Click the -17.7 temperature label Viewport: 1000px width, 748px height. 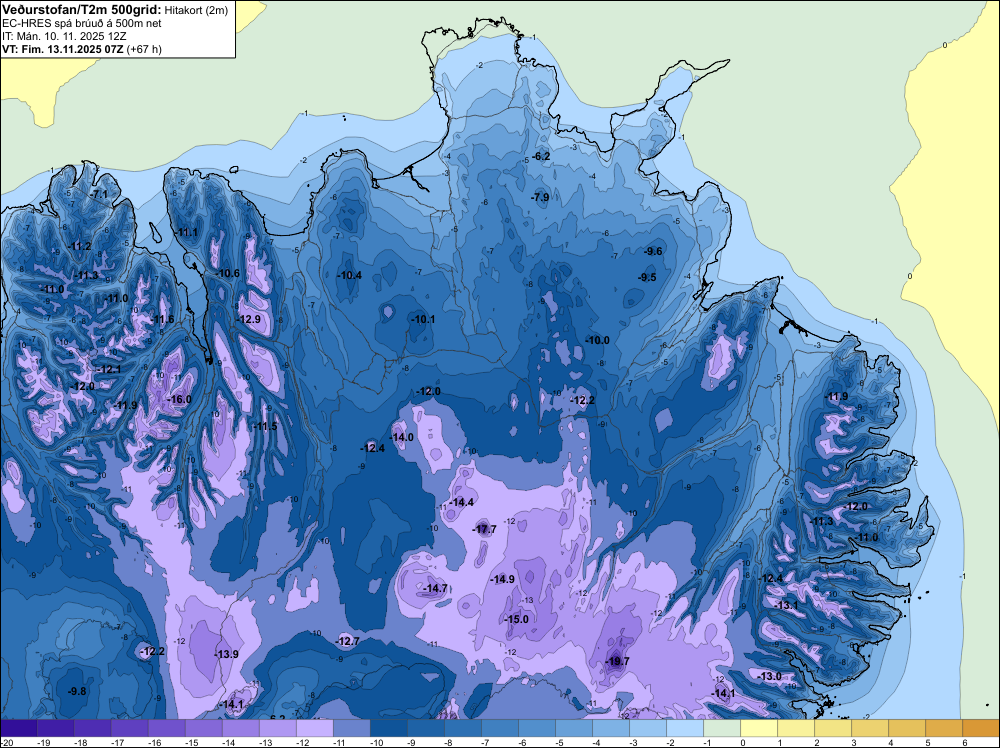(x=484, y=529)
